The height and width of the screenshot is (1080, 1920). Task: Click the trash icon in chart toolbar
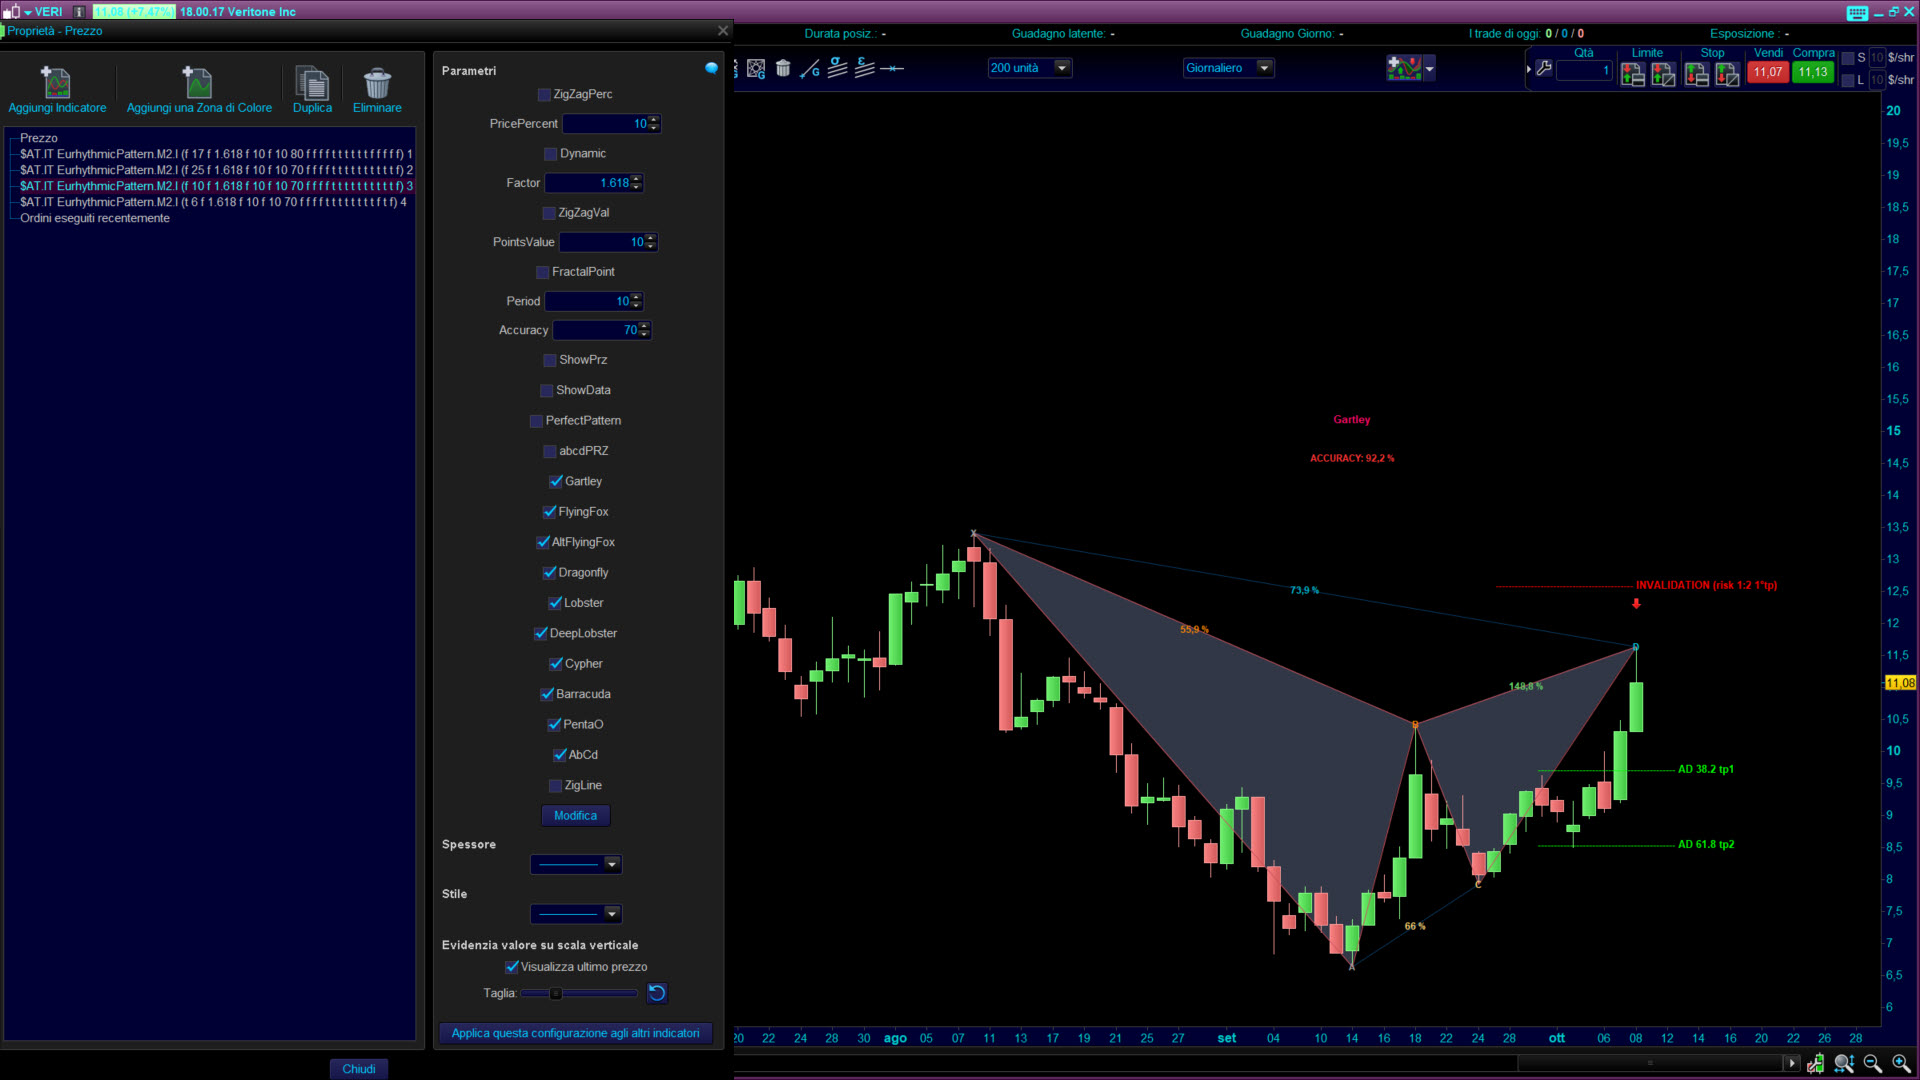point(783,68)
